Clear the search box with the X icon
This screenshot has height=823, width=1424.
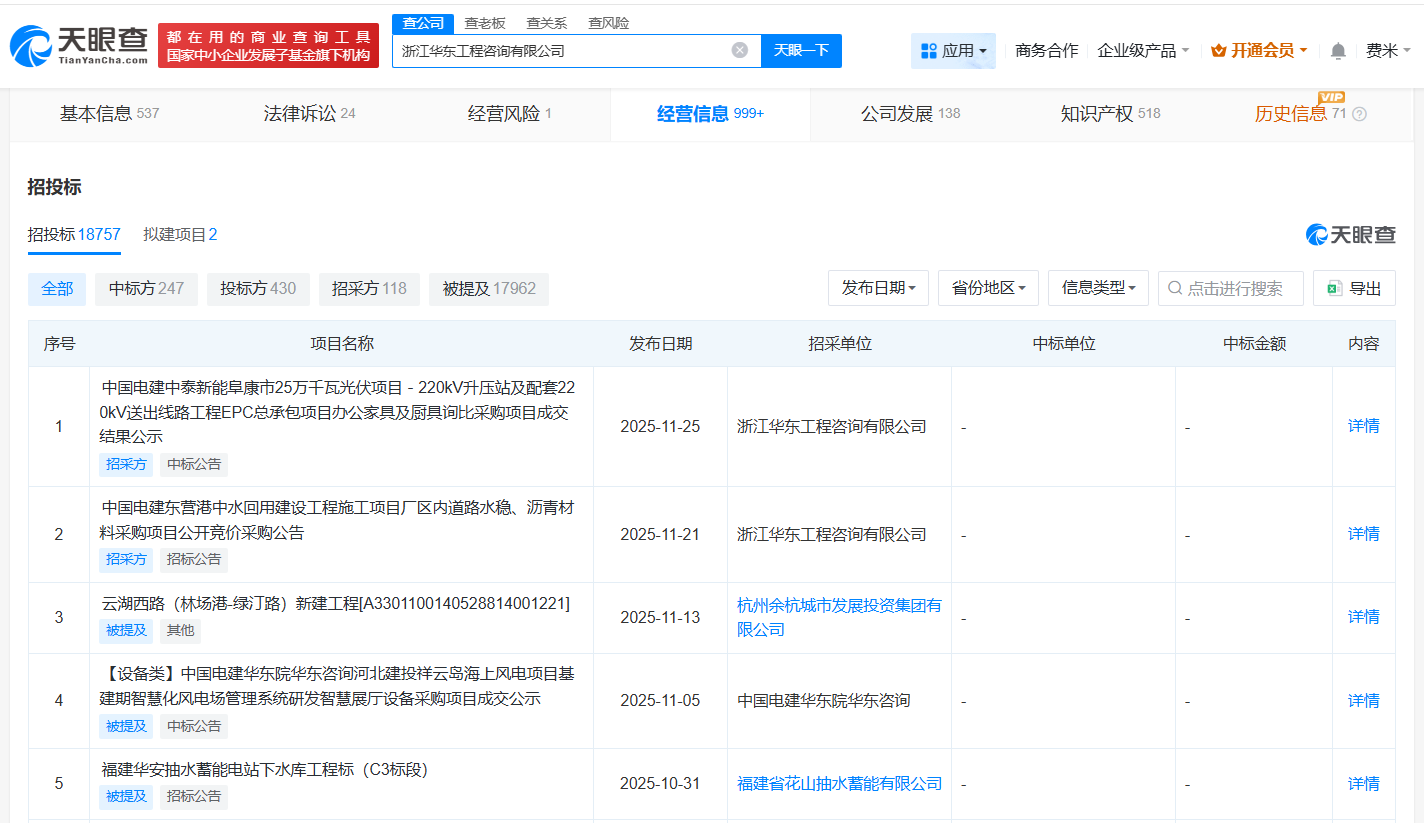739,50
